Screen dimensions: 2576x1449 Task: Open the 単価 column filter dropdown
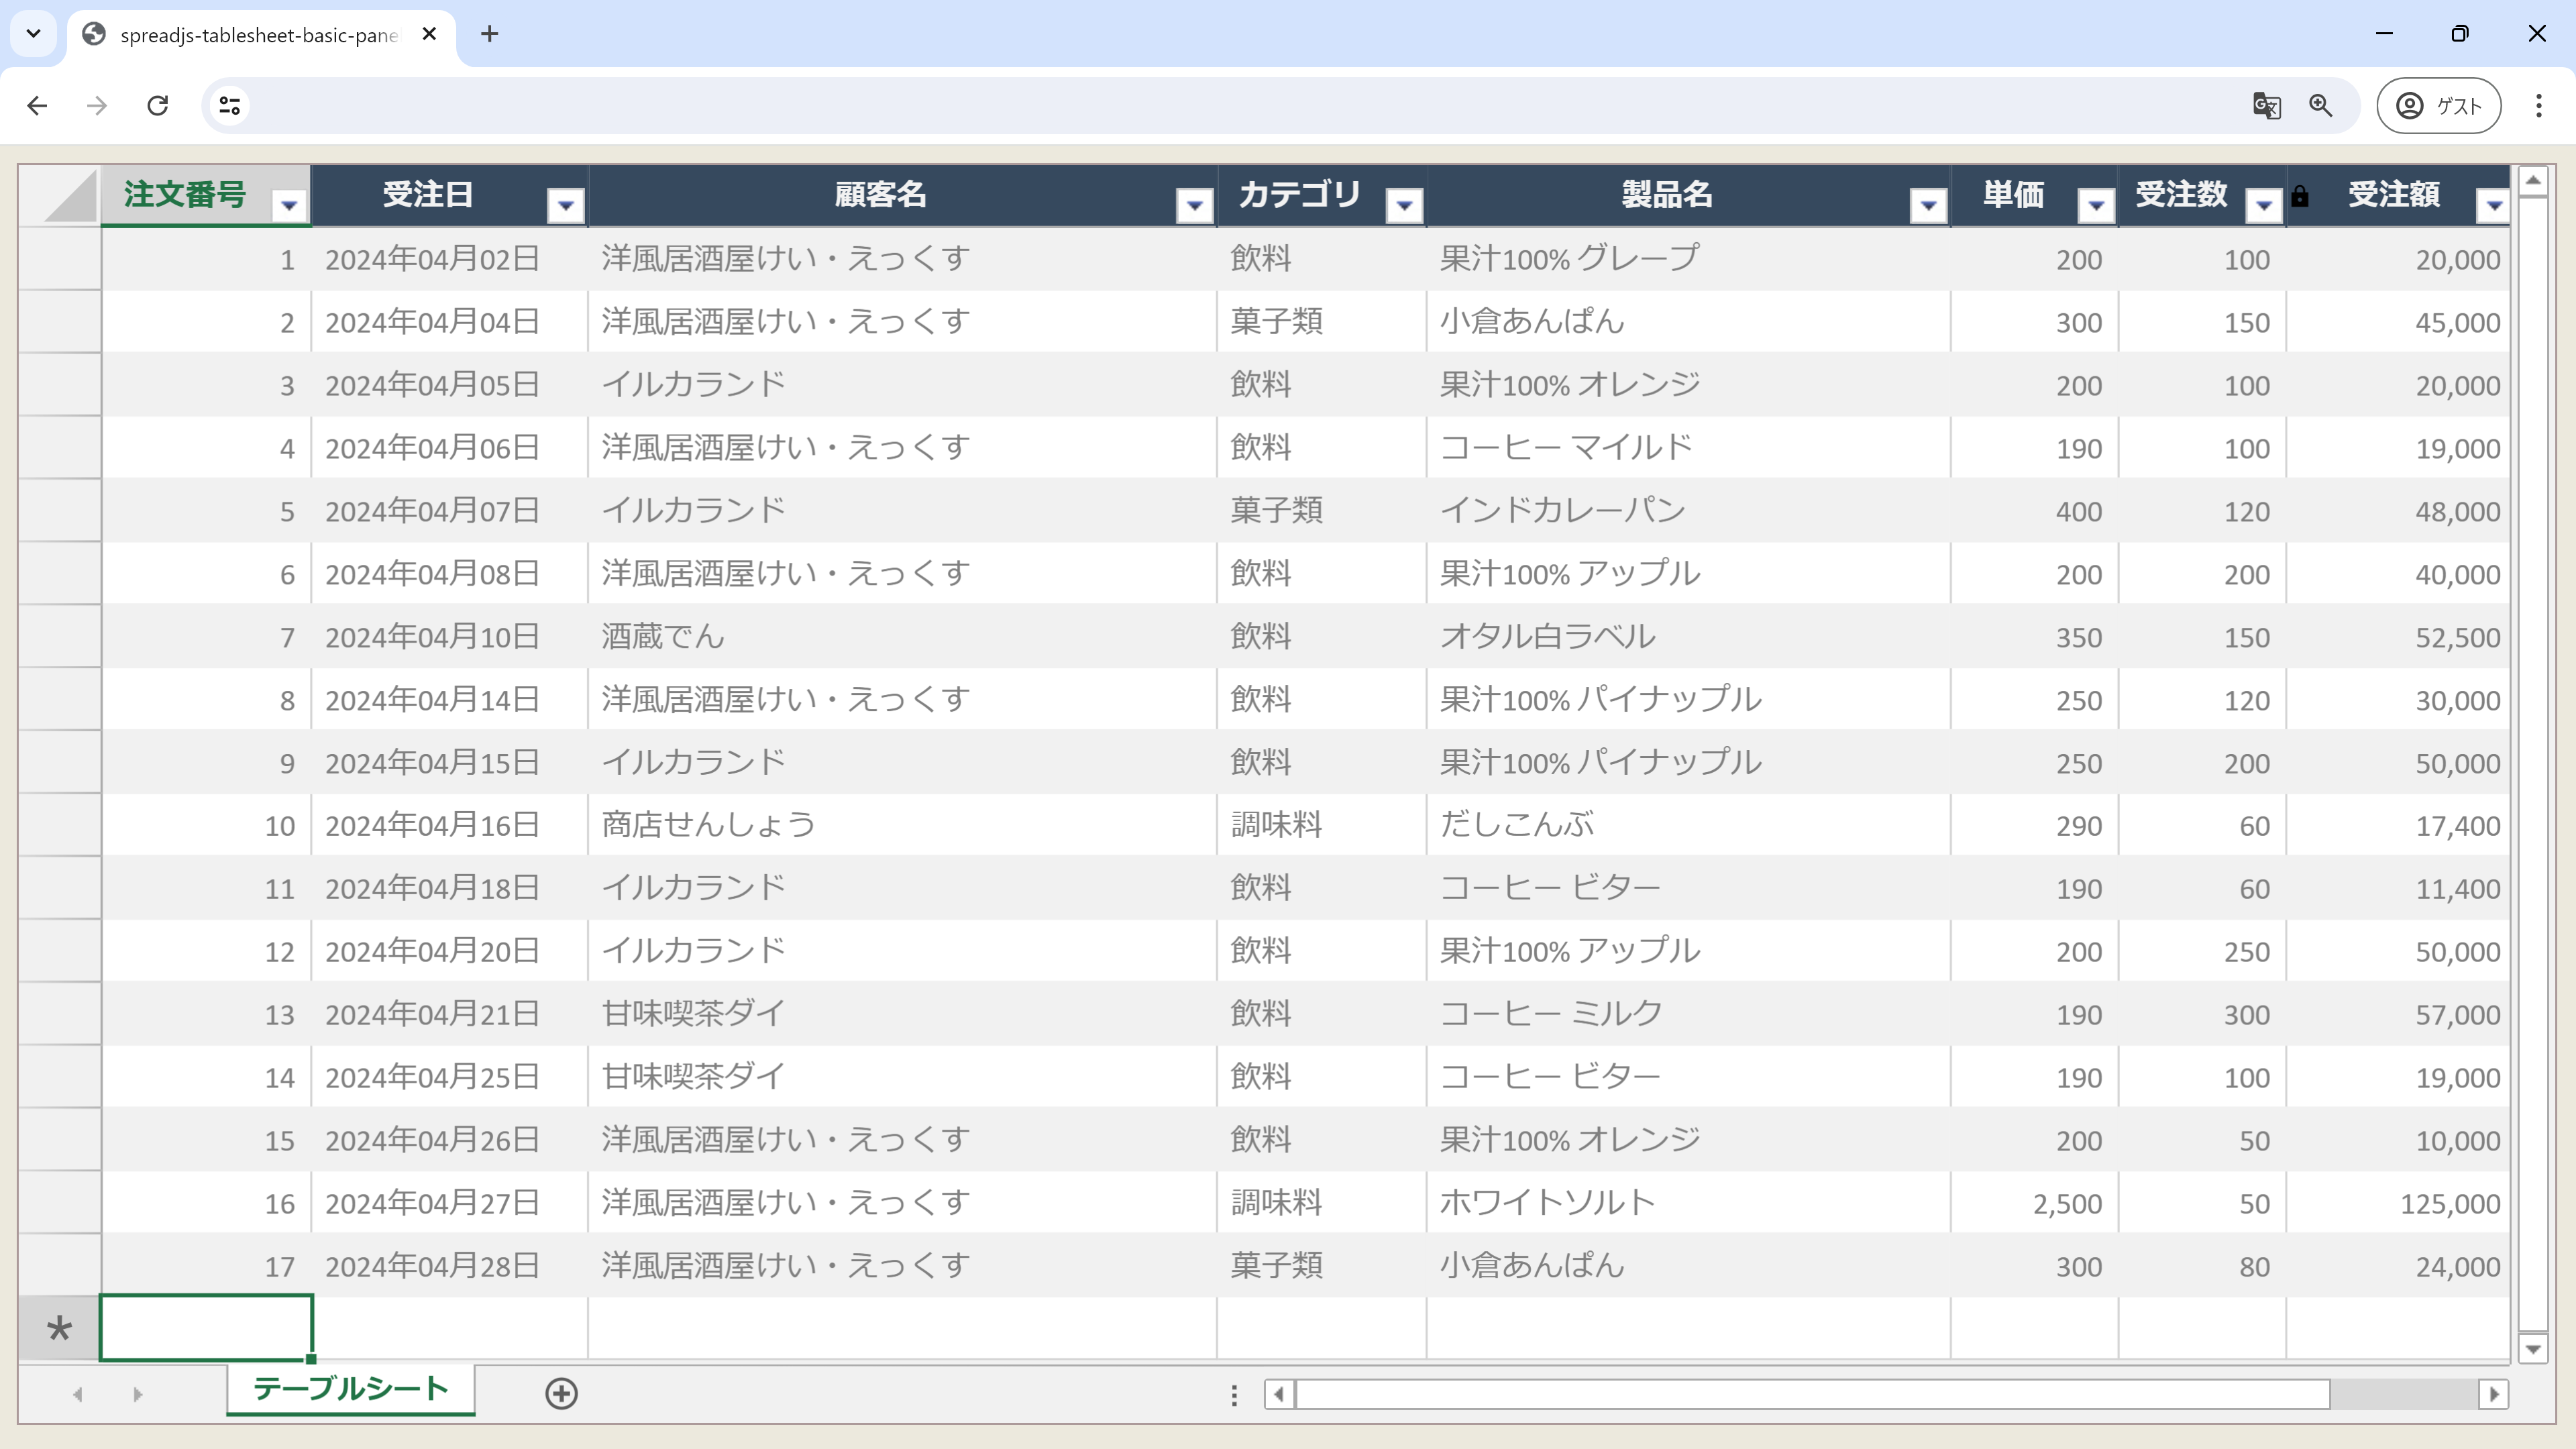point(2096,205)
